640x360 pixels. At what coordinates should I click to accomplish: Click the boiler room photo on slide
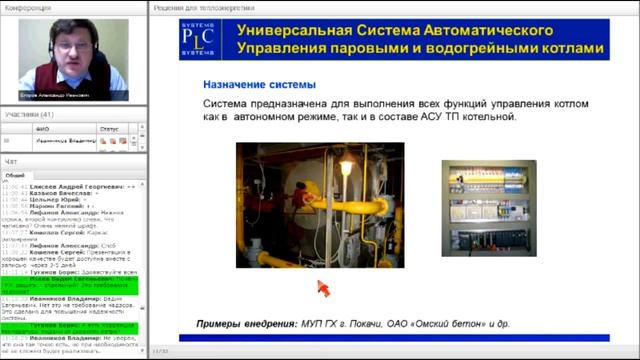320,205
